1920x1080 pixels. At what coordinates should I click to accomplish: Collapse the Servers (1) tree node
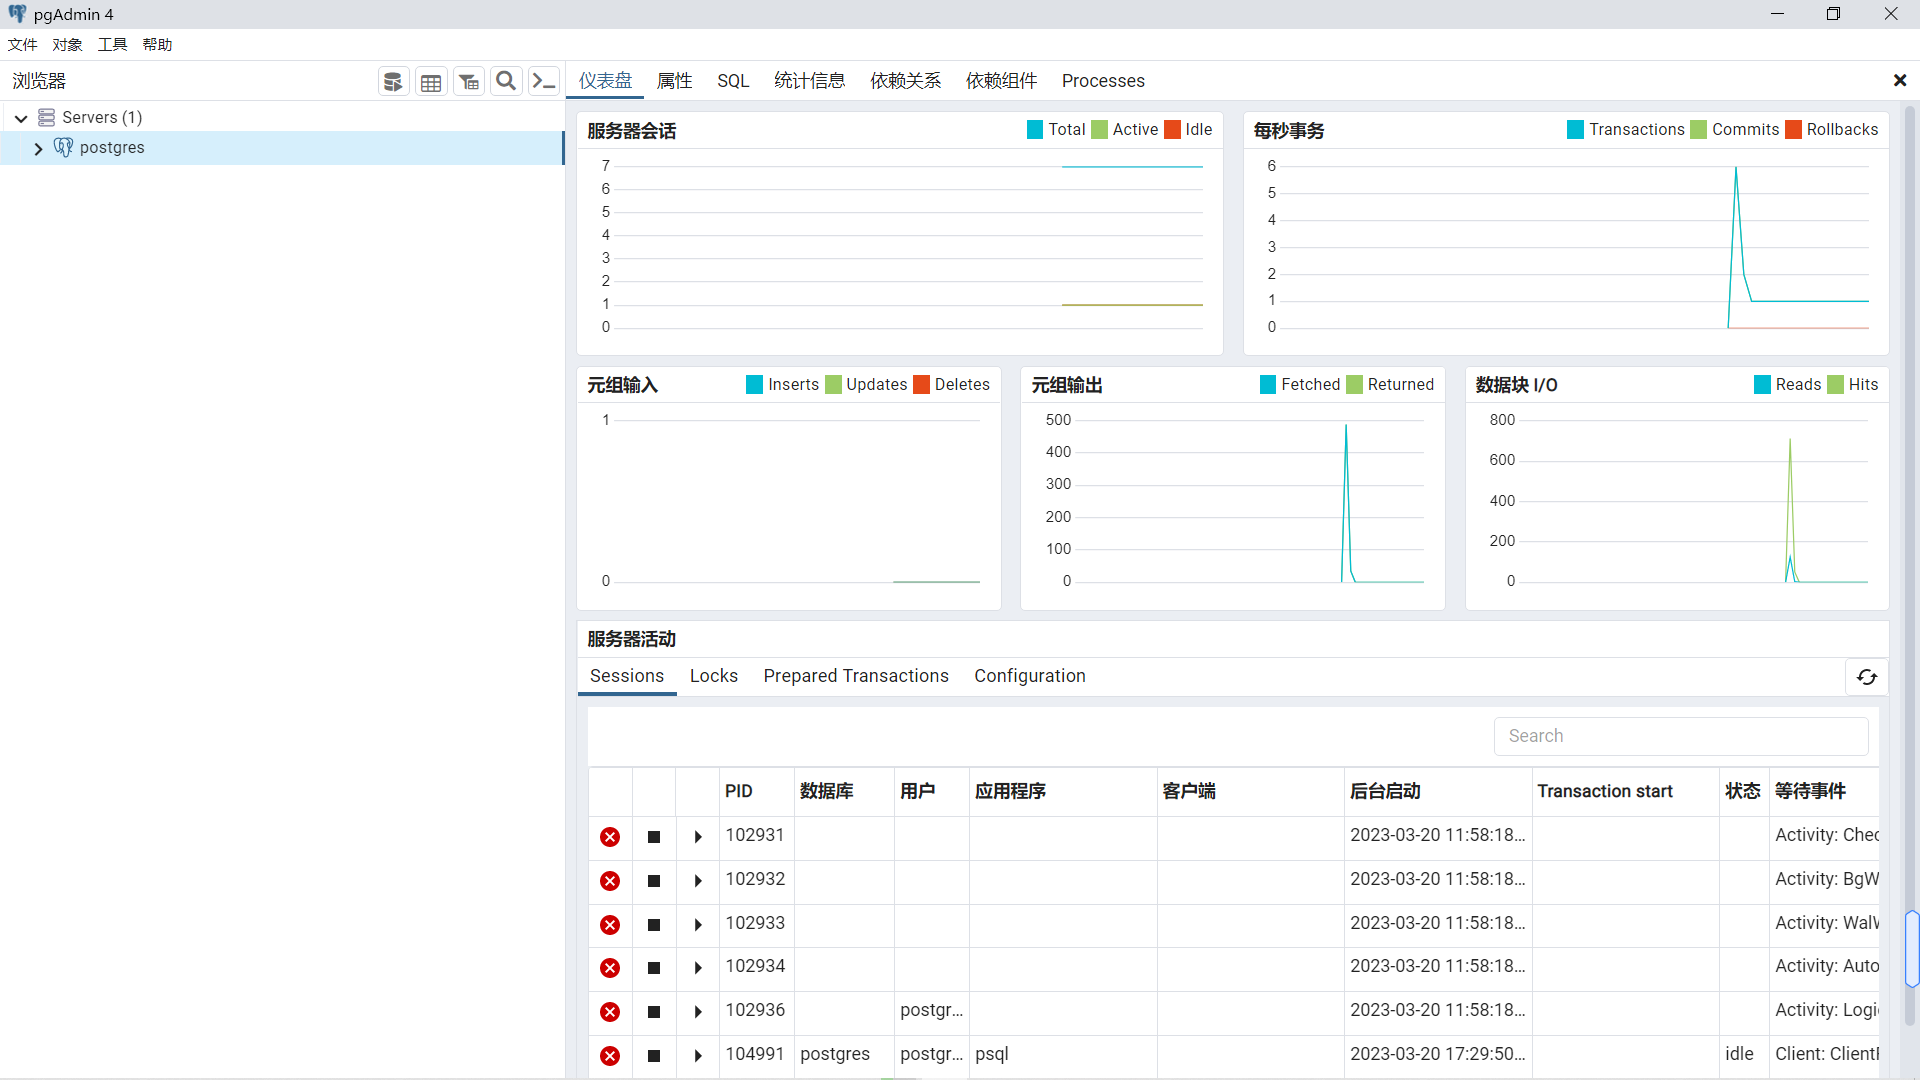20,117
